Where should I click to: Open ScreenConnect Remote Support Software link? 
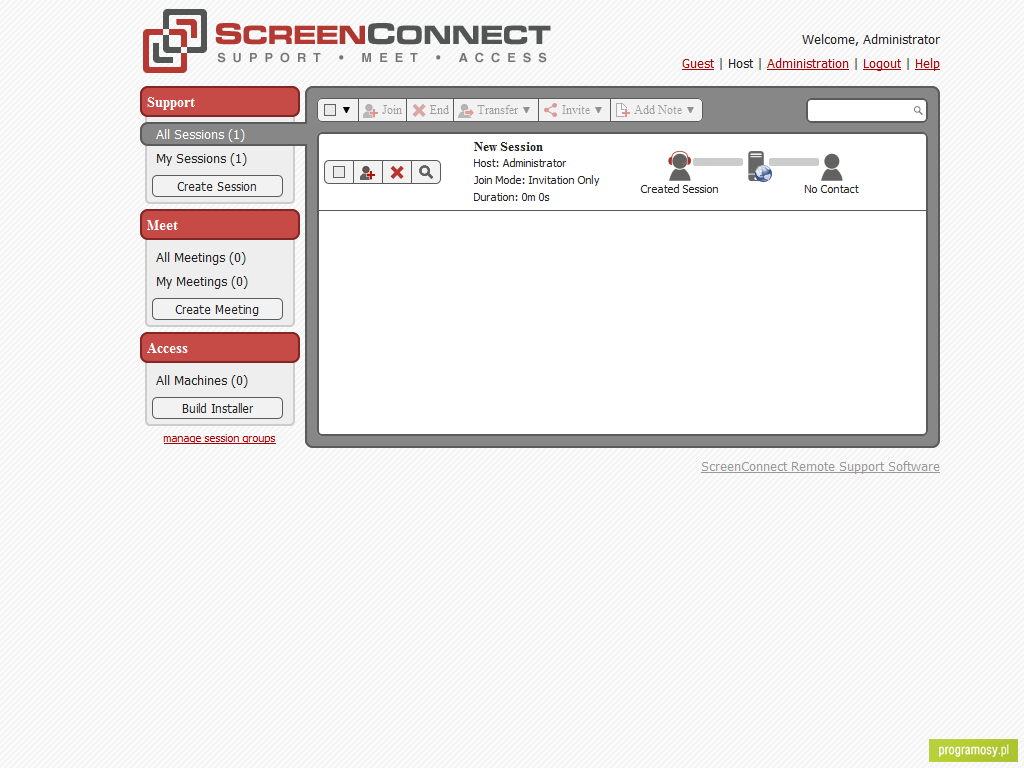[820, 467]
